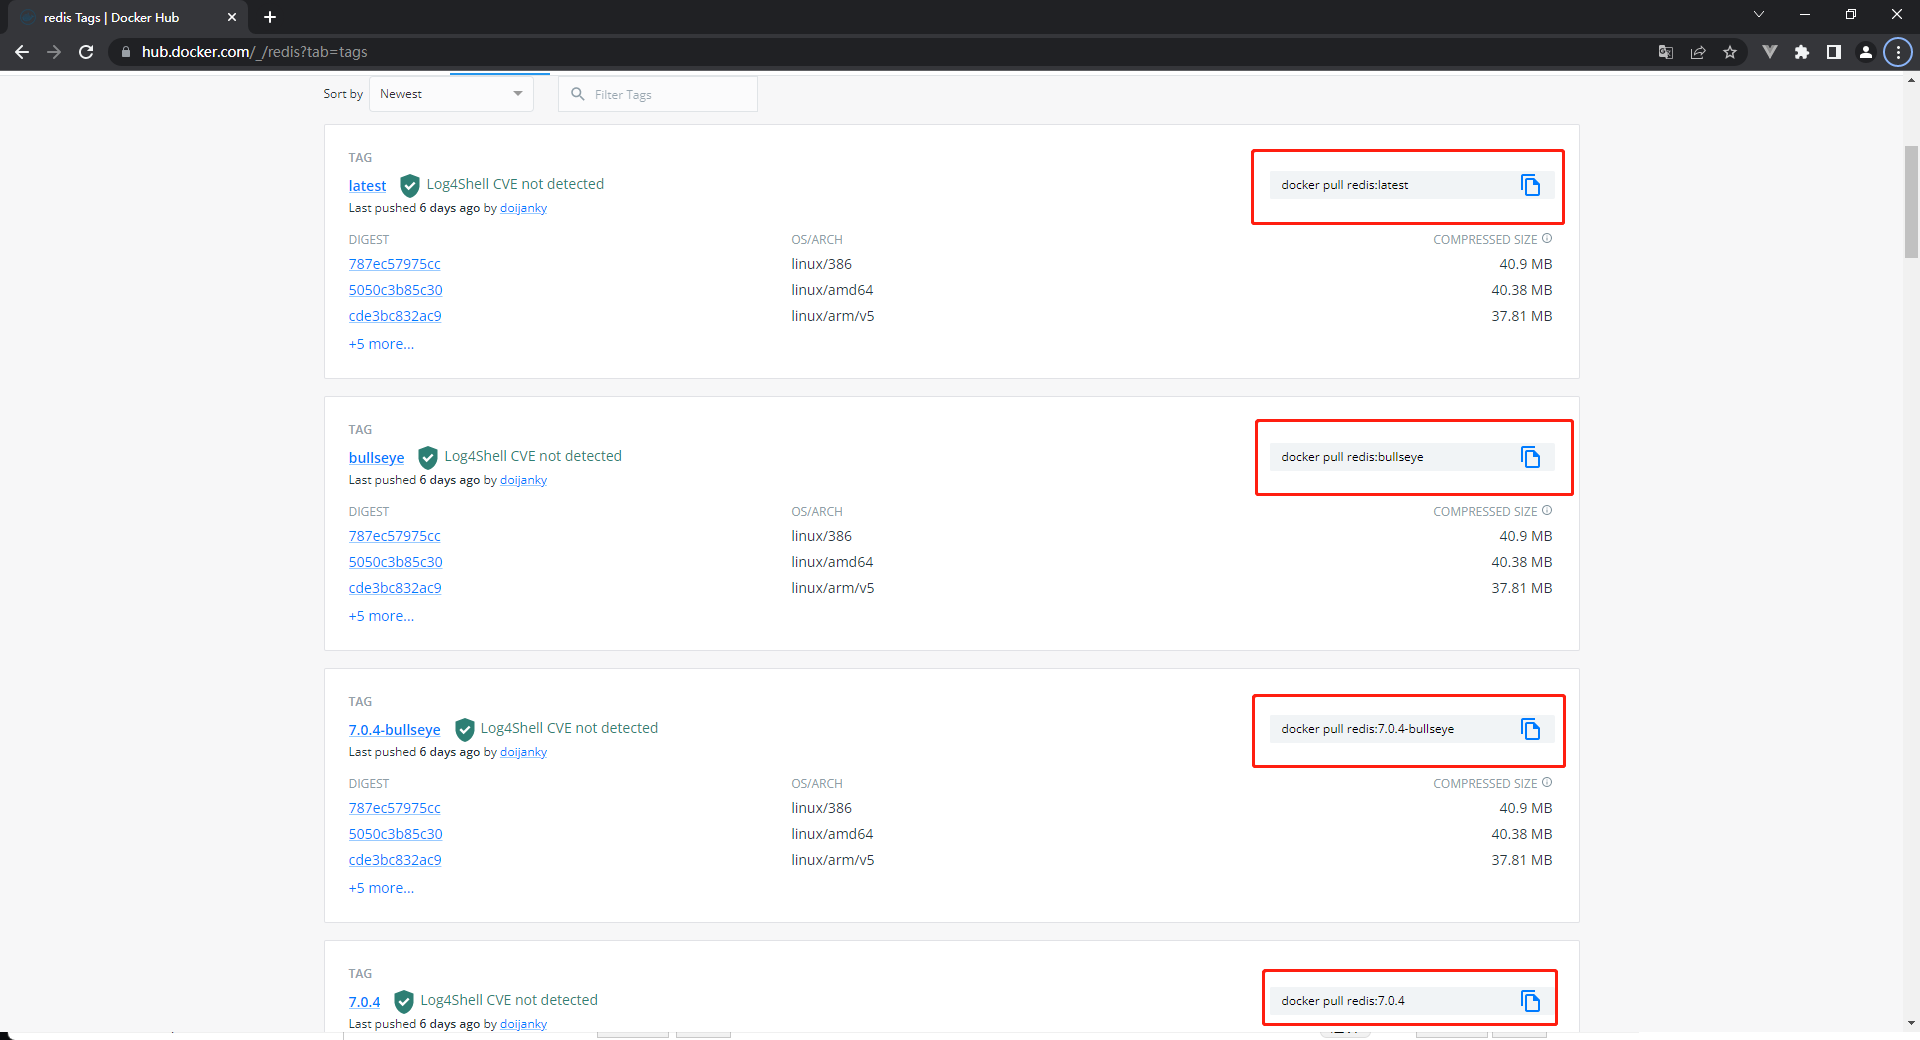
Task: Click the docker pull redis:7.0.4-bullseye command text
Action: point(1367,729)
